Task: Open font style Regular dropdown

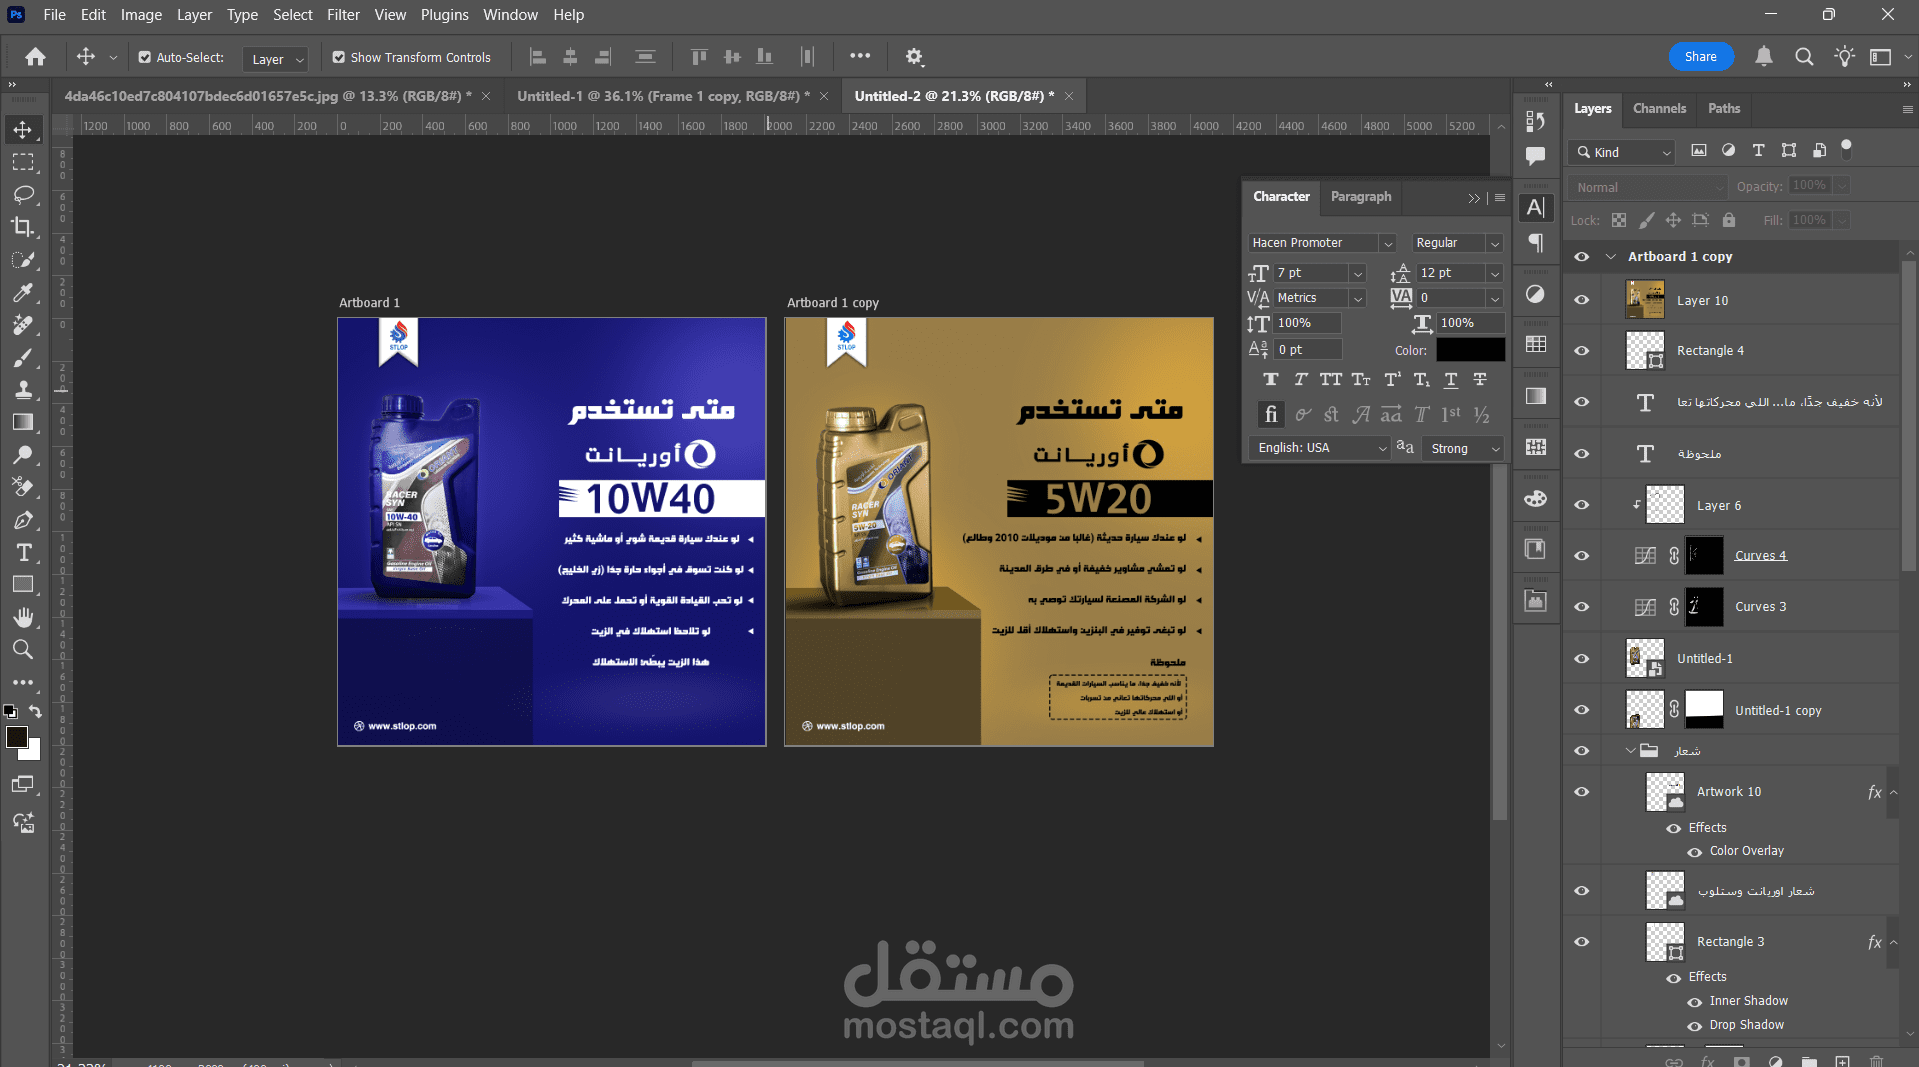Action: [1495, 244]
